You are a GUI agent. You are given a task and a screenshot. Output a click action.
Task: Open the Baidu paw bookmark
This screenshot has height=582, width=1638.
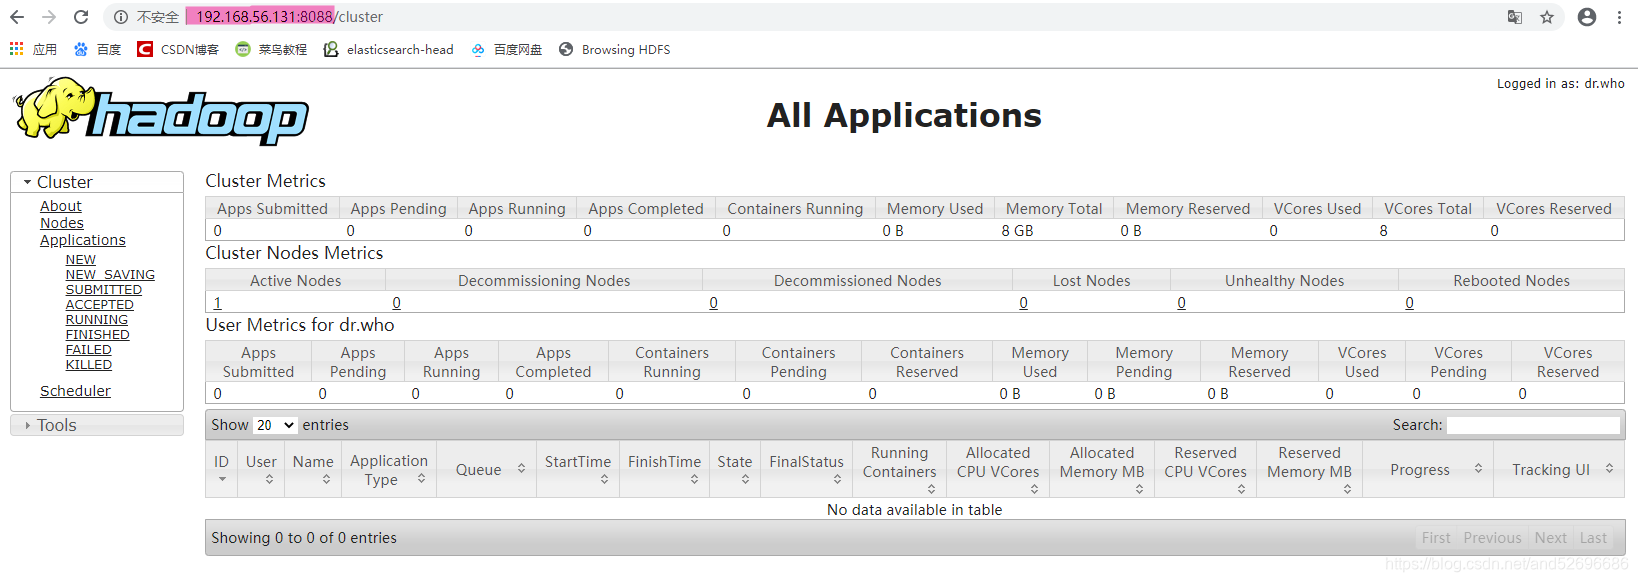[97, 49]
